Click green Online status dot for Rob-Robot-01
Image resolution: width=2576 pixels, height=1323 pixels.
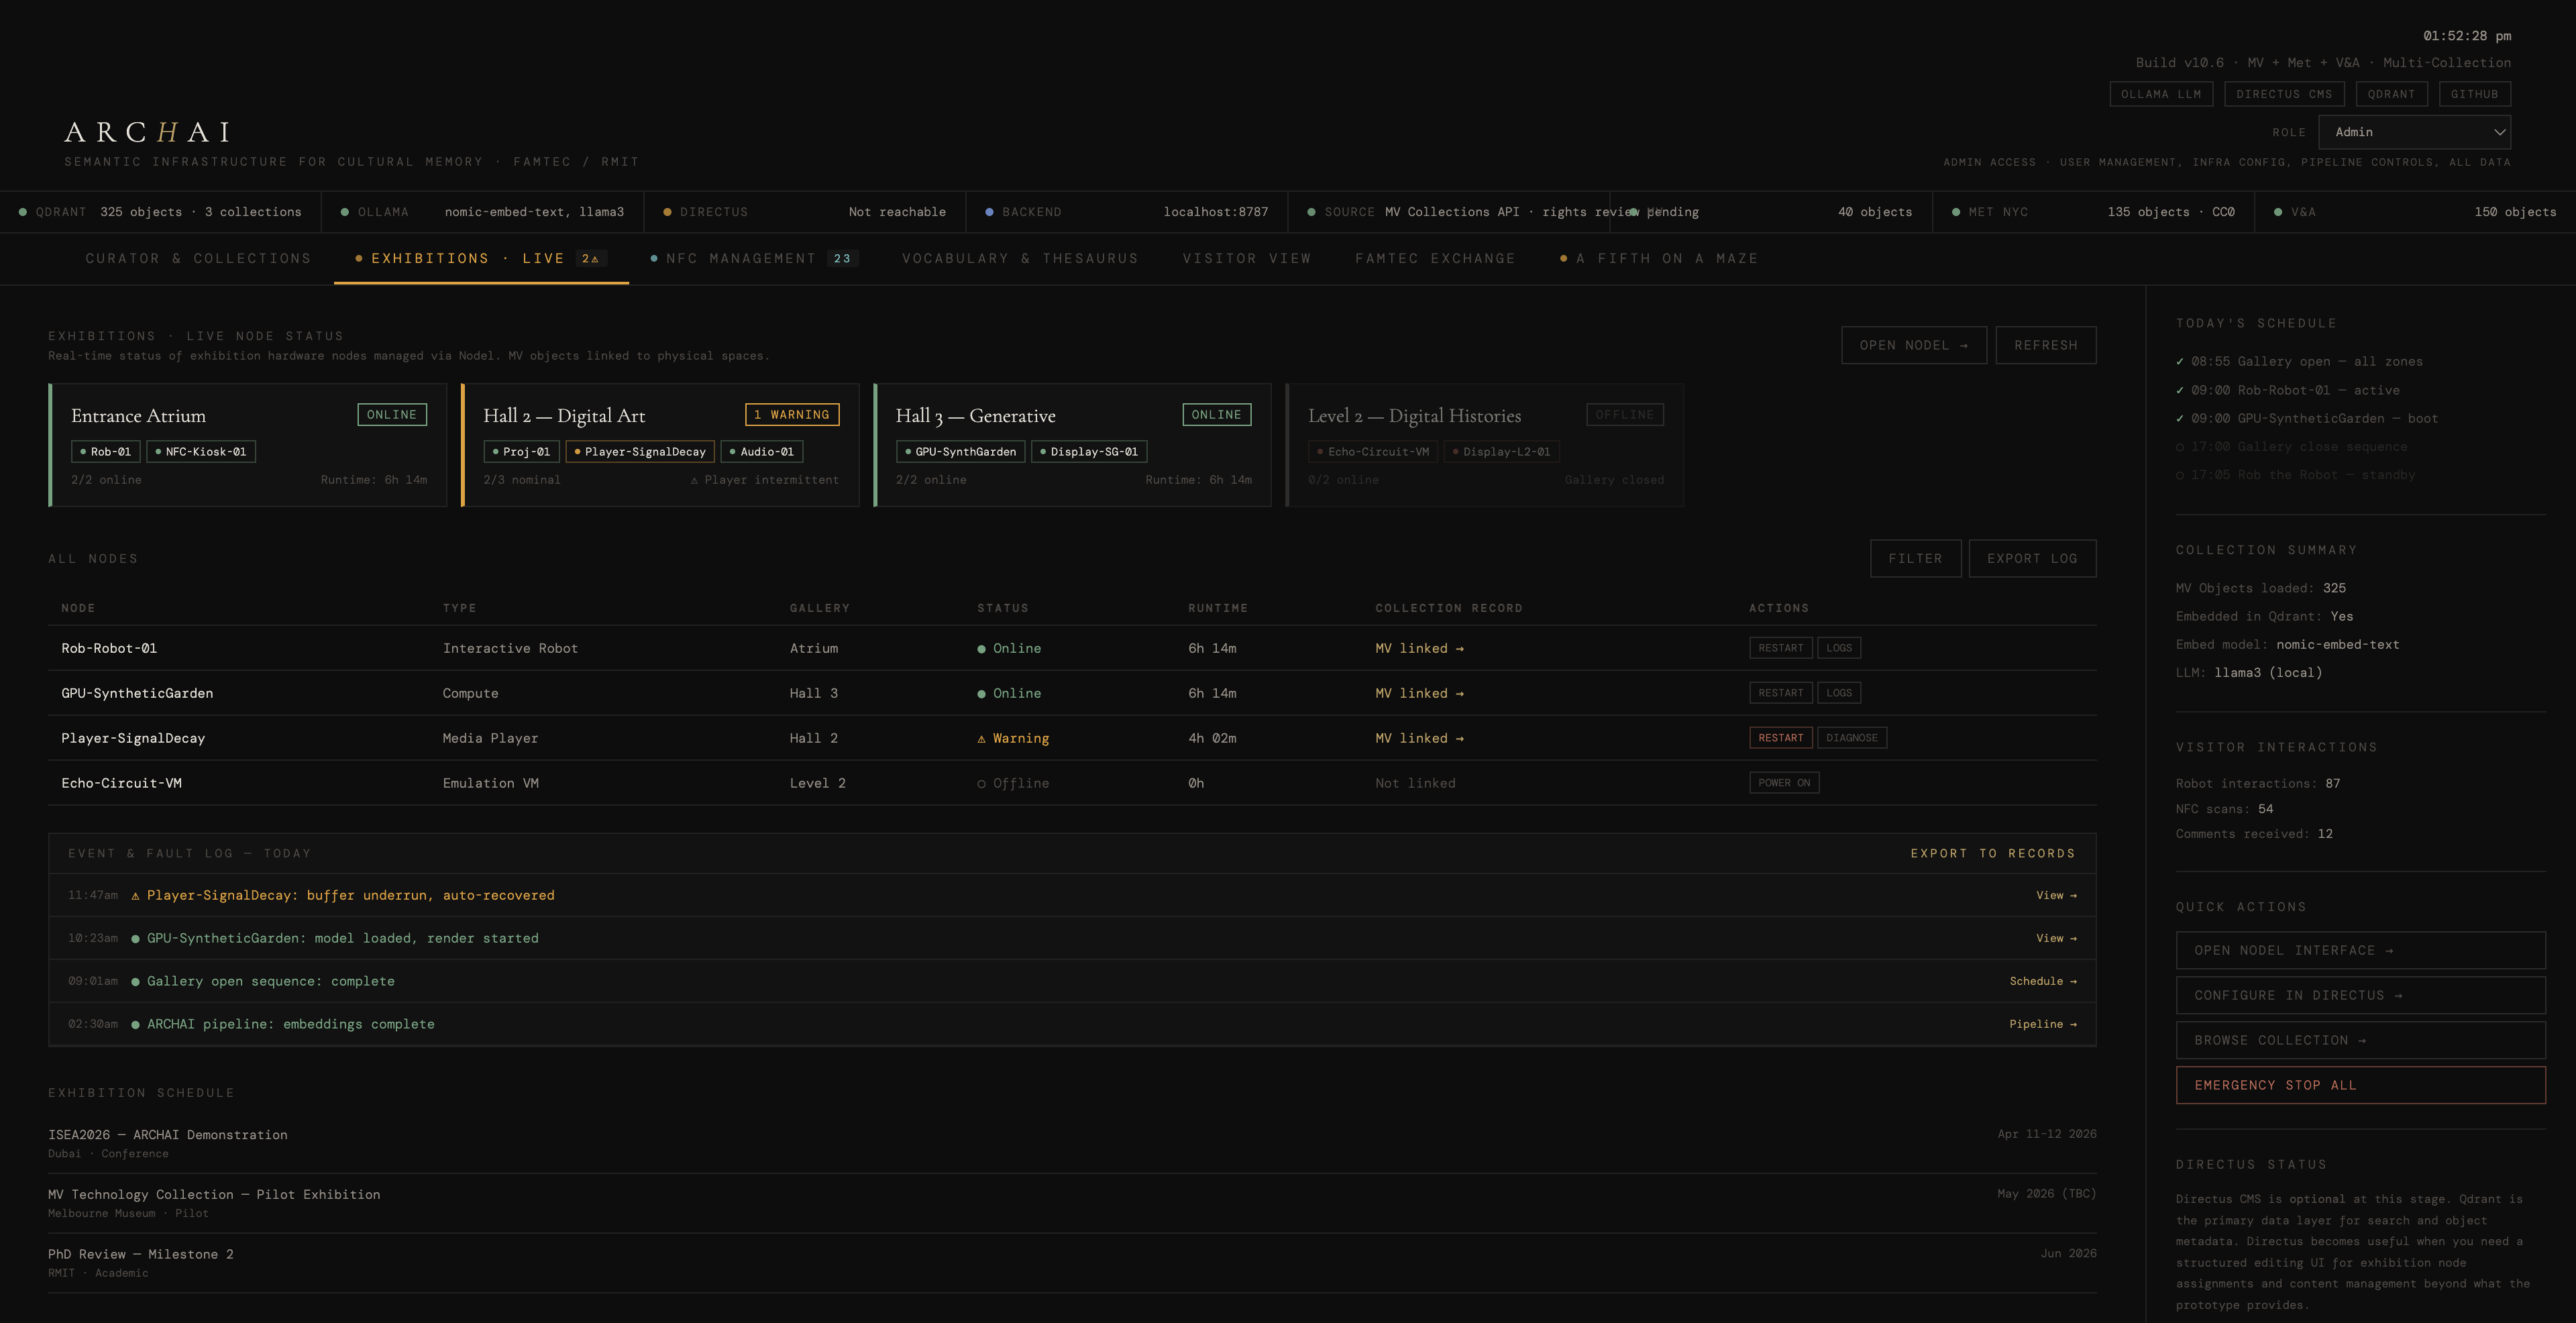point(981,649)
